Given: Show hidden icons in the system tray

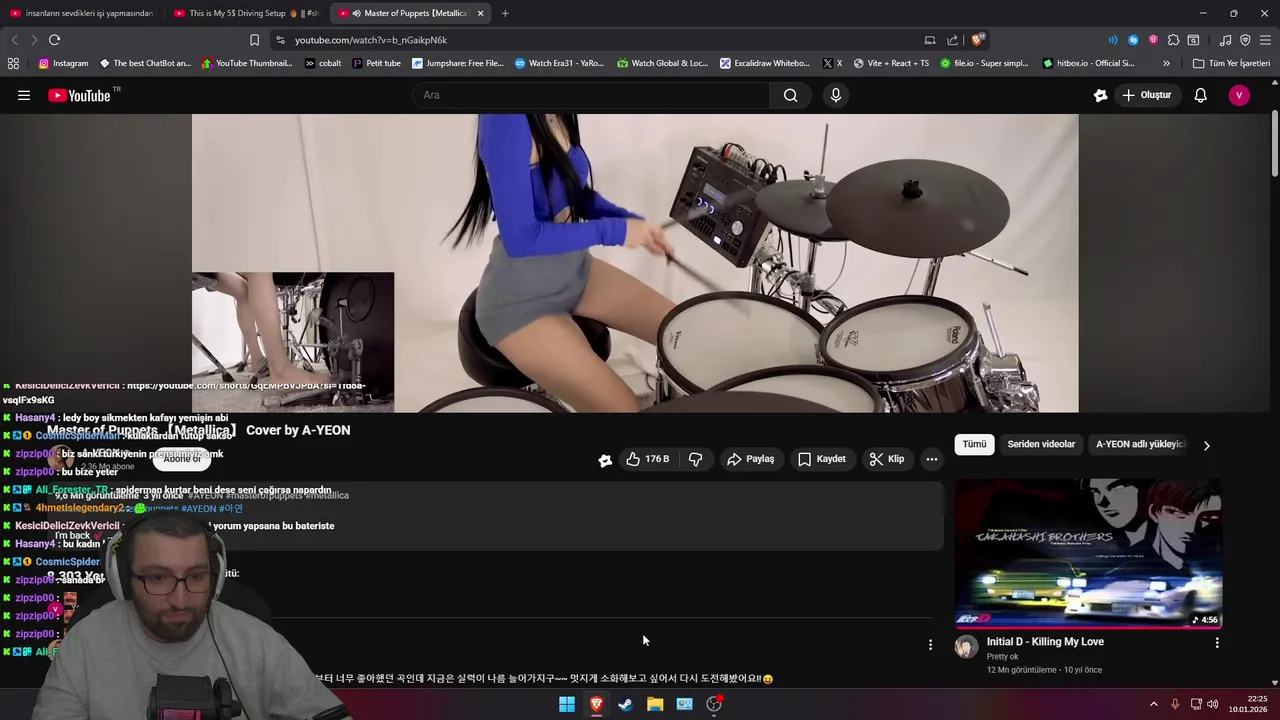Looking at the screenshot, I should [x=1153, y=704].
